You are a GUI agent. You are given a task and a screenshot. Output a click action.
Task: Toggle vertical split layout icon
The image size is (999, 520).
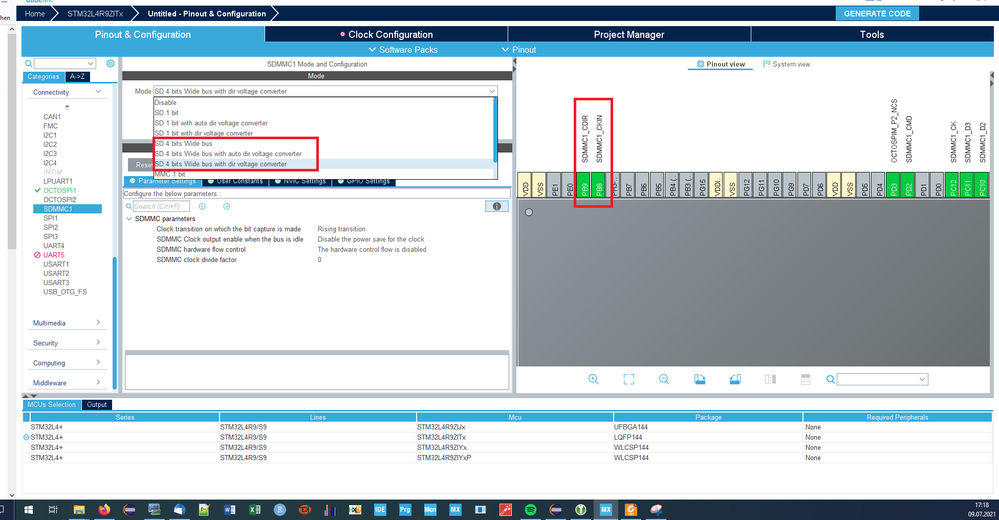770,379
